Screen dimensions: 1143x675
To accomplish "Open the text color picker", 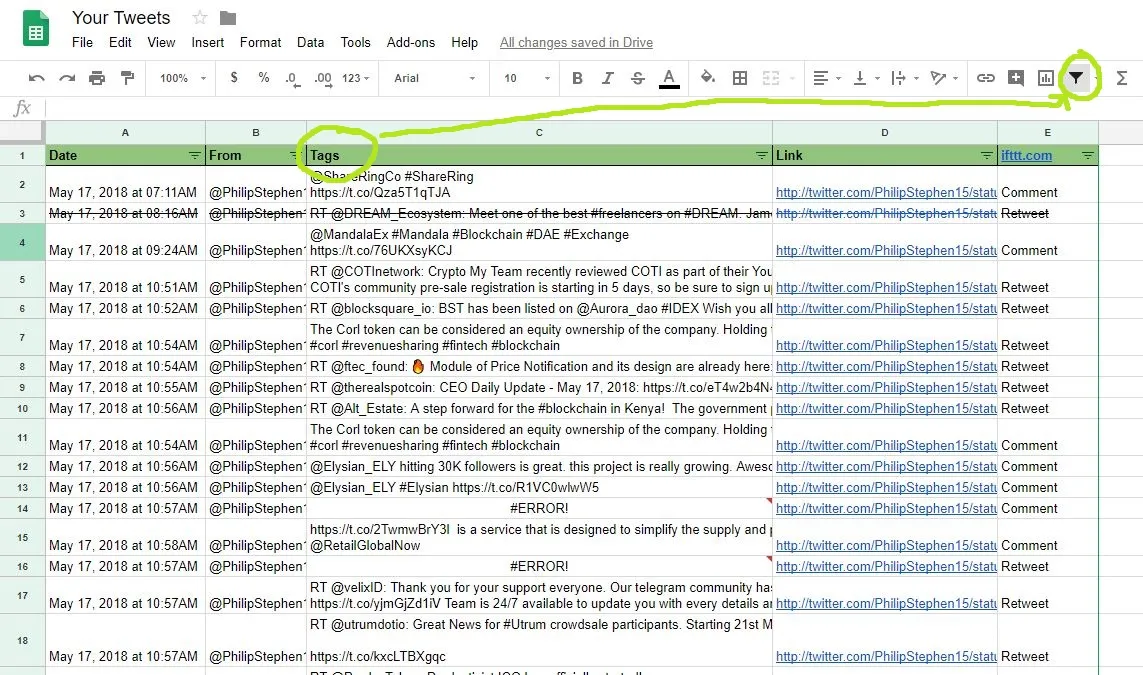I will (x=669, y=78).
